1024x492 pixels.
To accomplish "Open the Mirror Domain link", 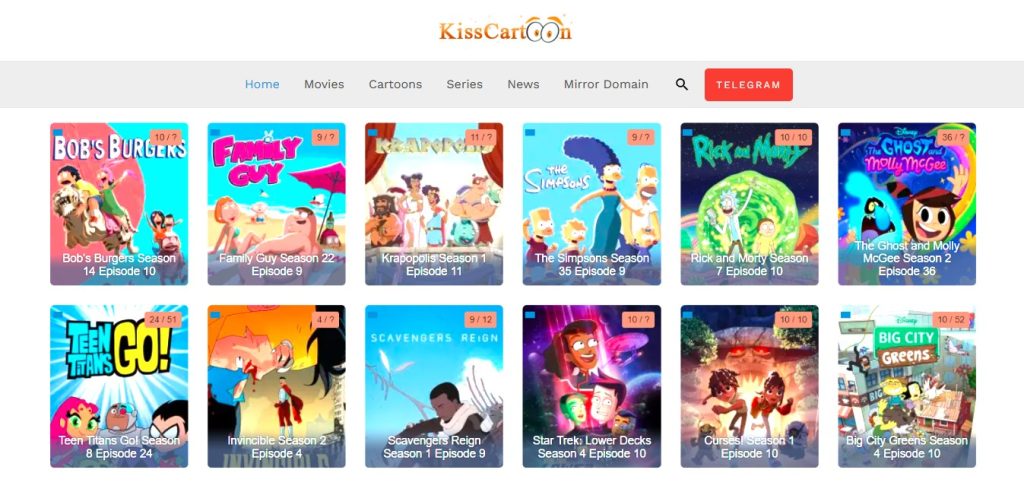I will [606, 84].
